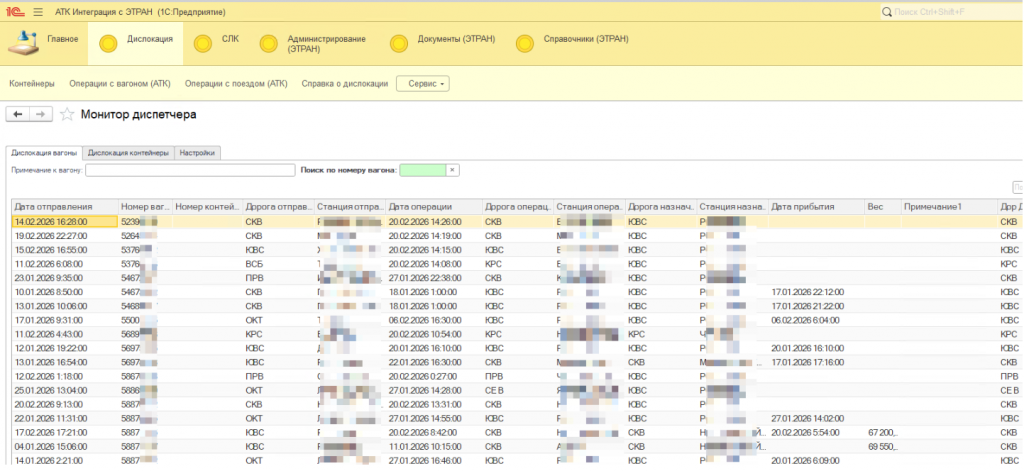
Task: Select row dated 10.01.2026 8:50:00
Action: click(517, 291)
